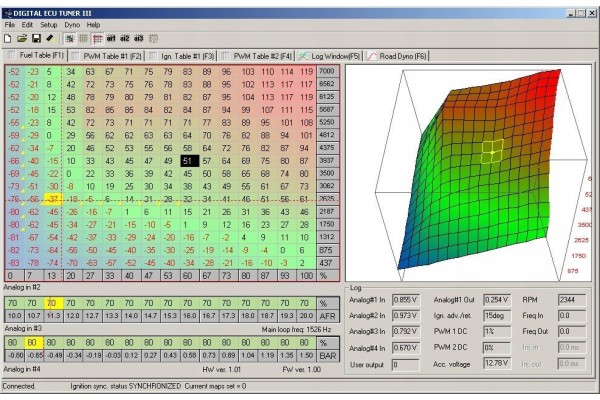This screenshot has width=600, height=400.
Task: Click the 60 load axis cell
Action: (x=188, y=276)
